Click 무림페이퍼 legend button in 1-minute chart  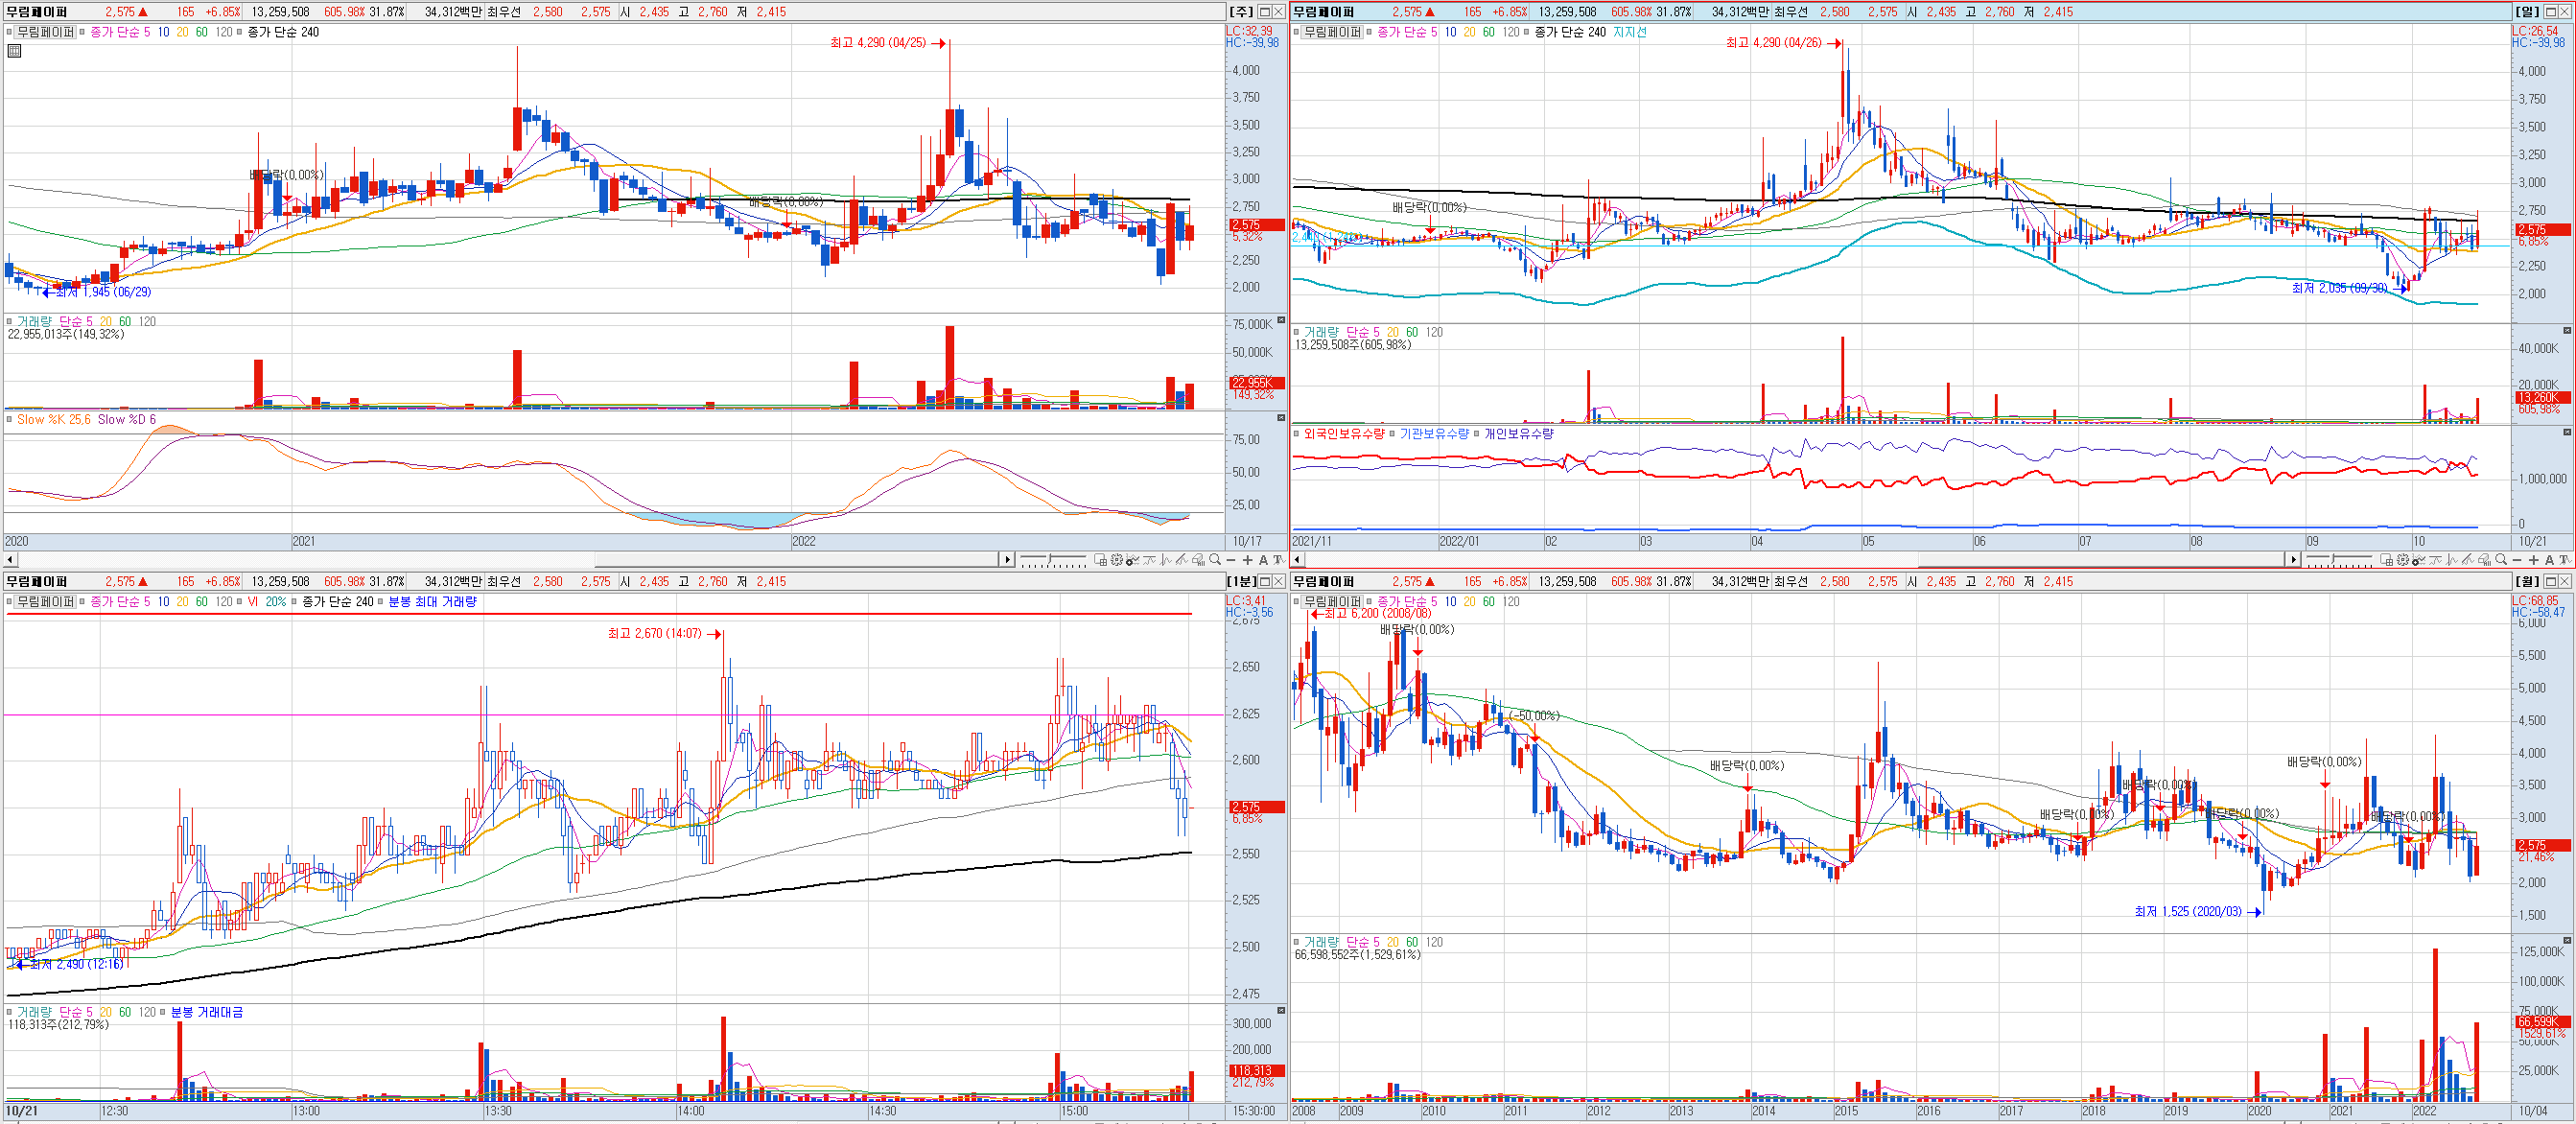(x=45, y=602)
